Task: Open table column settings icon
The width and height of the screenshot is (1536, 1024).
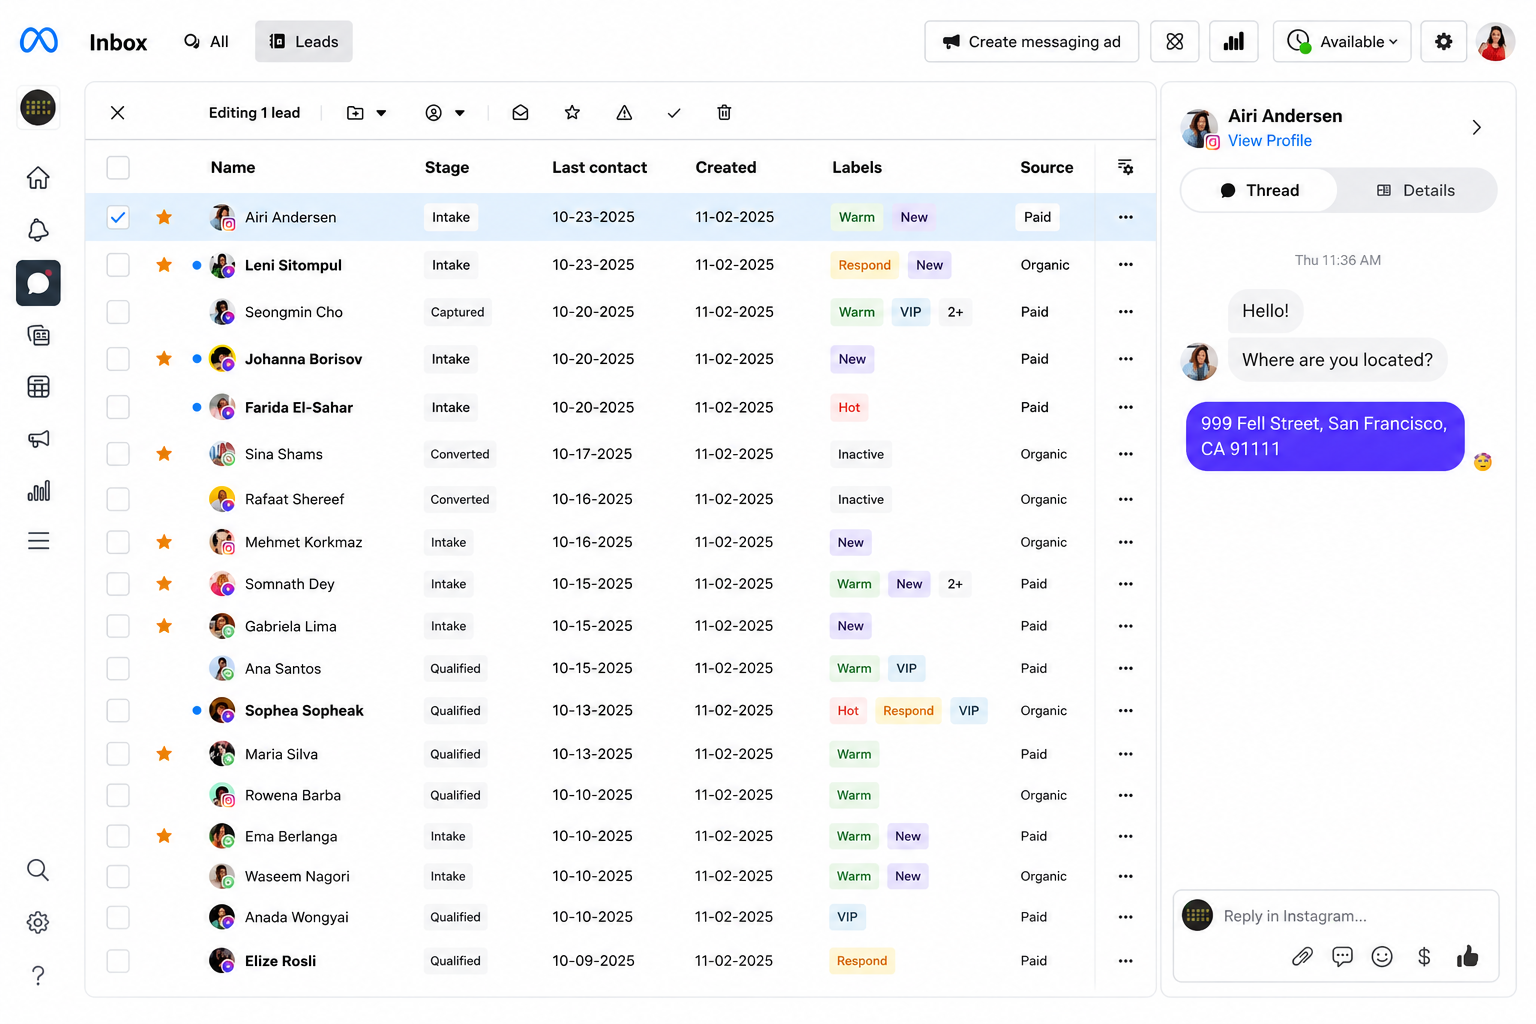Action: point(1125,167)
